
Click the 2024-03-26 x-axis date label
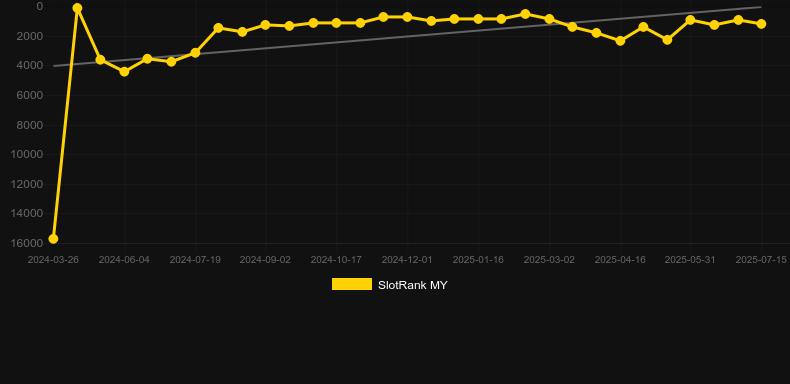coord(53,260)
